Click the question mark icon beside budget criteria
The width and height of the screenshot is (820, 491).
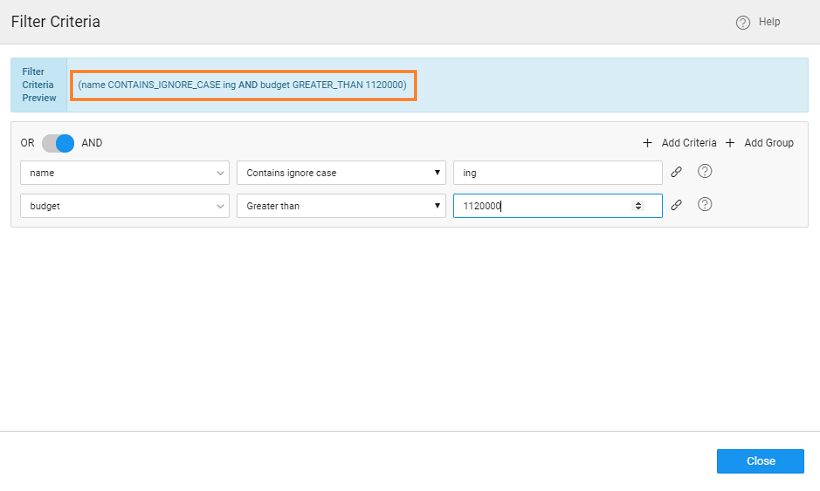point(705,205)
